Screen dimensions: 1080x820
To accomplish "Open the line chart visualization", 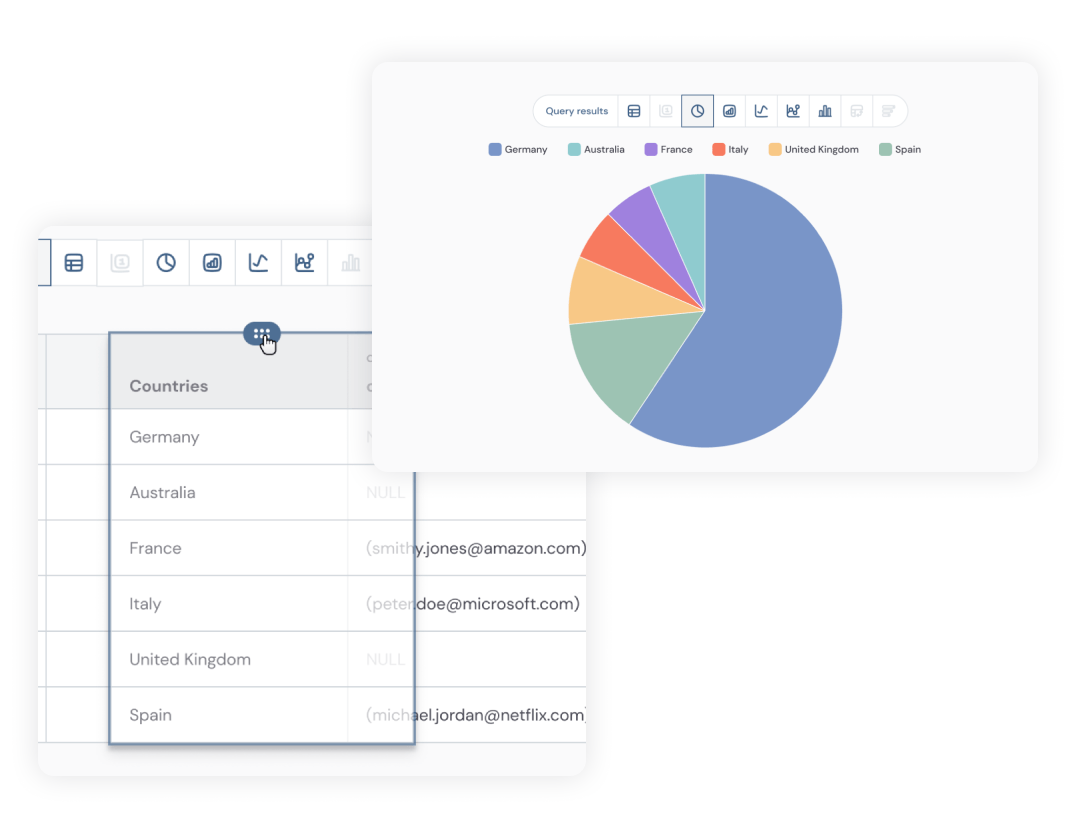I will 761,111.
